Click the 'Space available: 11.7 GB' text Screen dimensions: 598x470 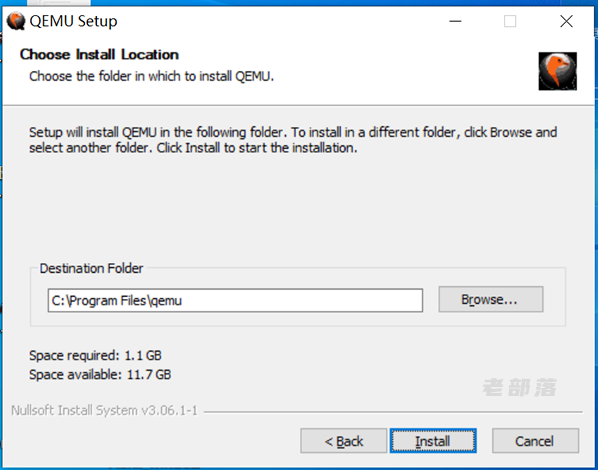100,375
